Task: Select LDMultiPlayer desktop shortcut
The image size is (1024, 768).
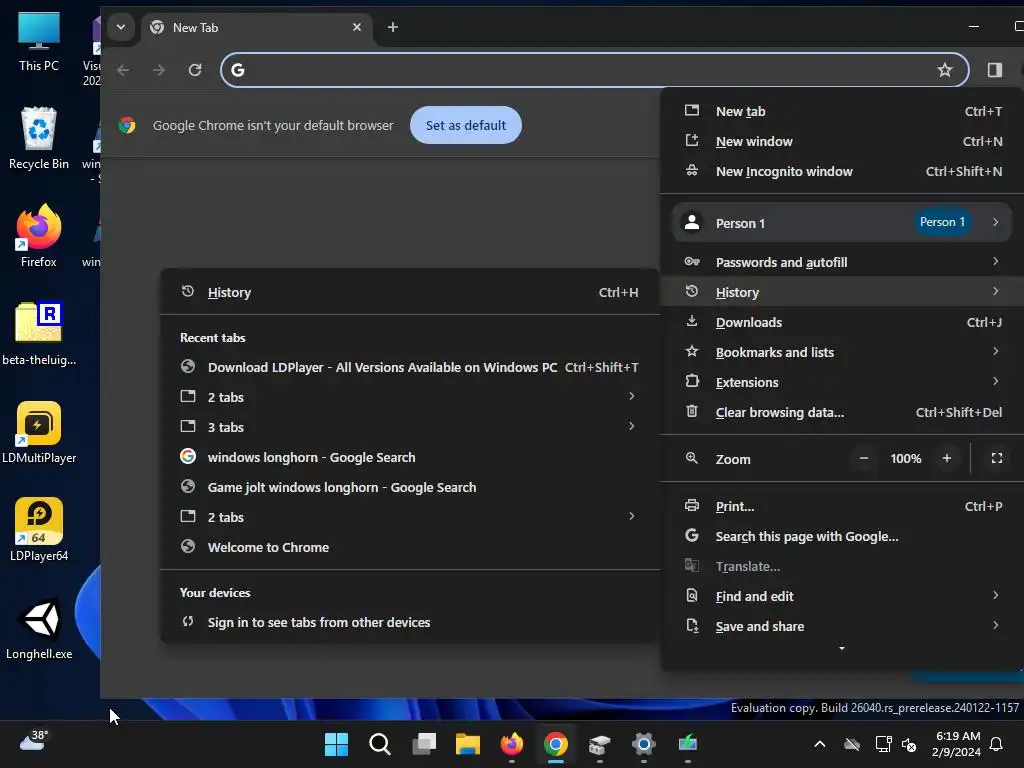Action: [39, 432]
